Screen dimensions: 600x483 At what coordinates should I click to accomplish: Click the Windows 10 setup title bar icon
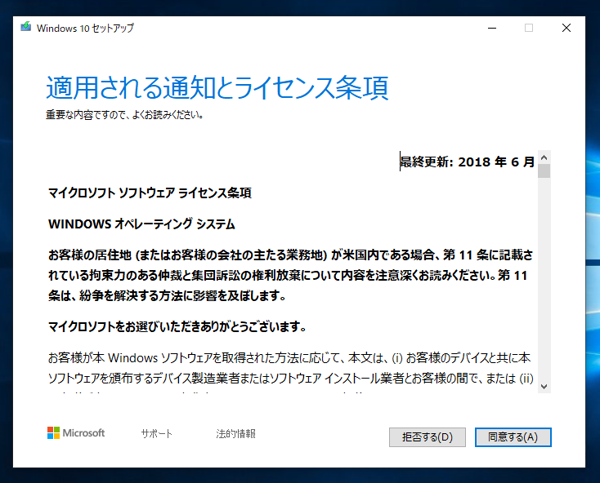(x=26, y=27)
